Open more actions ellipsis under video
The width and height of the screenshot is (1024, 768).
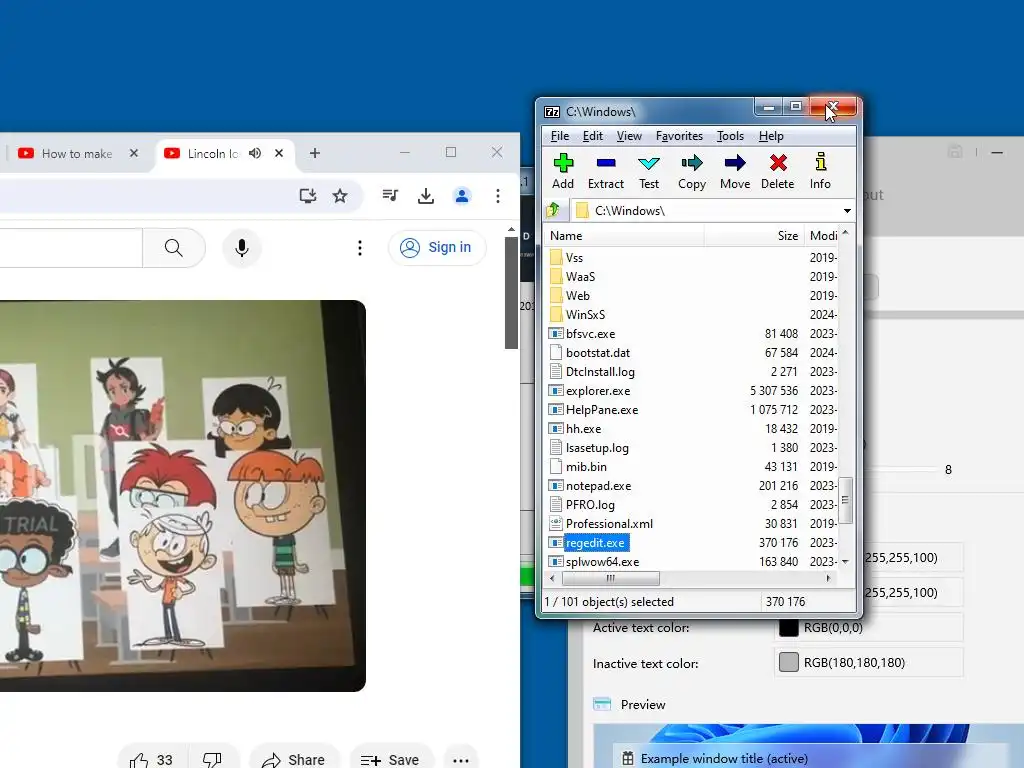click(x=461, y=760)
